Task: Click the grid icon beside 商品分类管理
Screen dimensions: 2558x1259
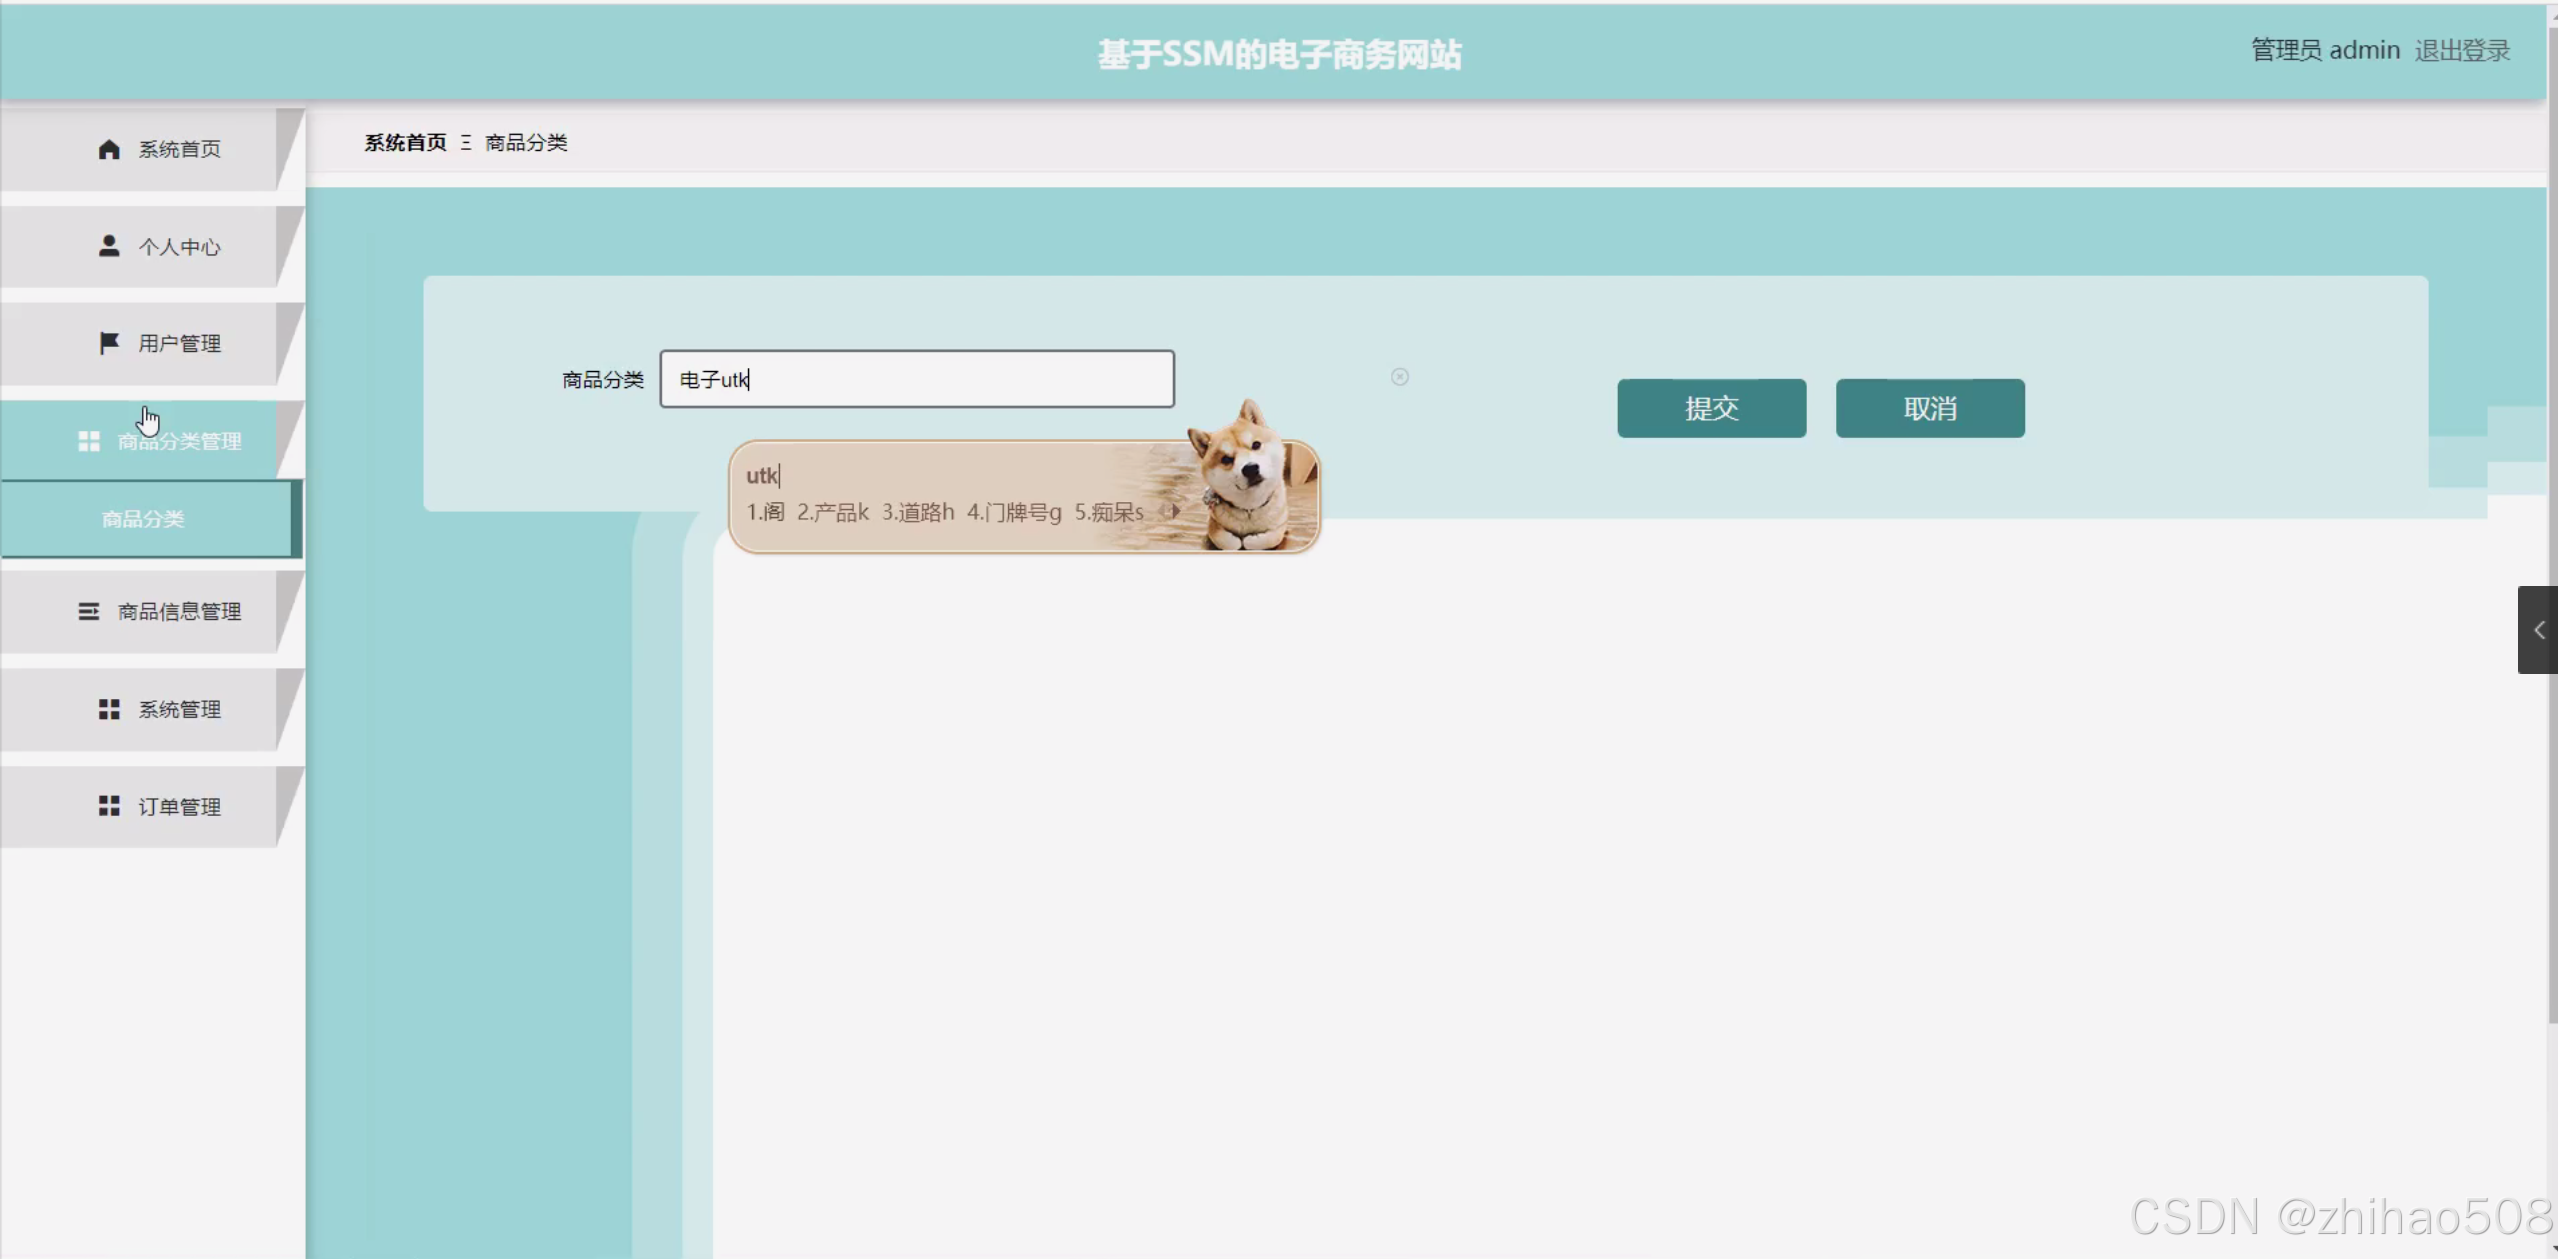Action: click(89, 441)
